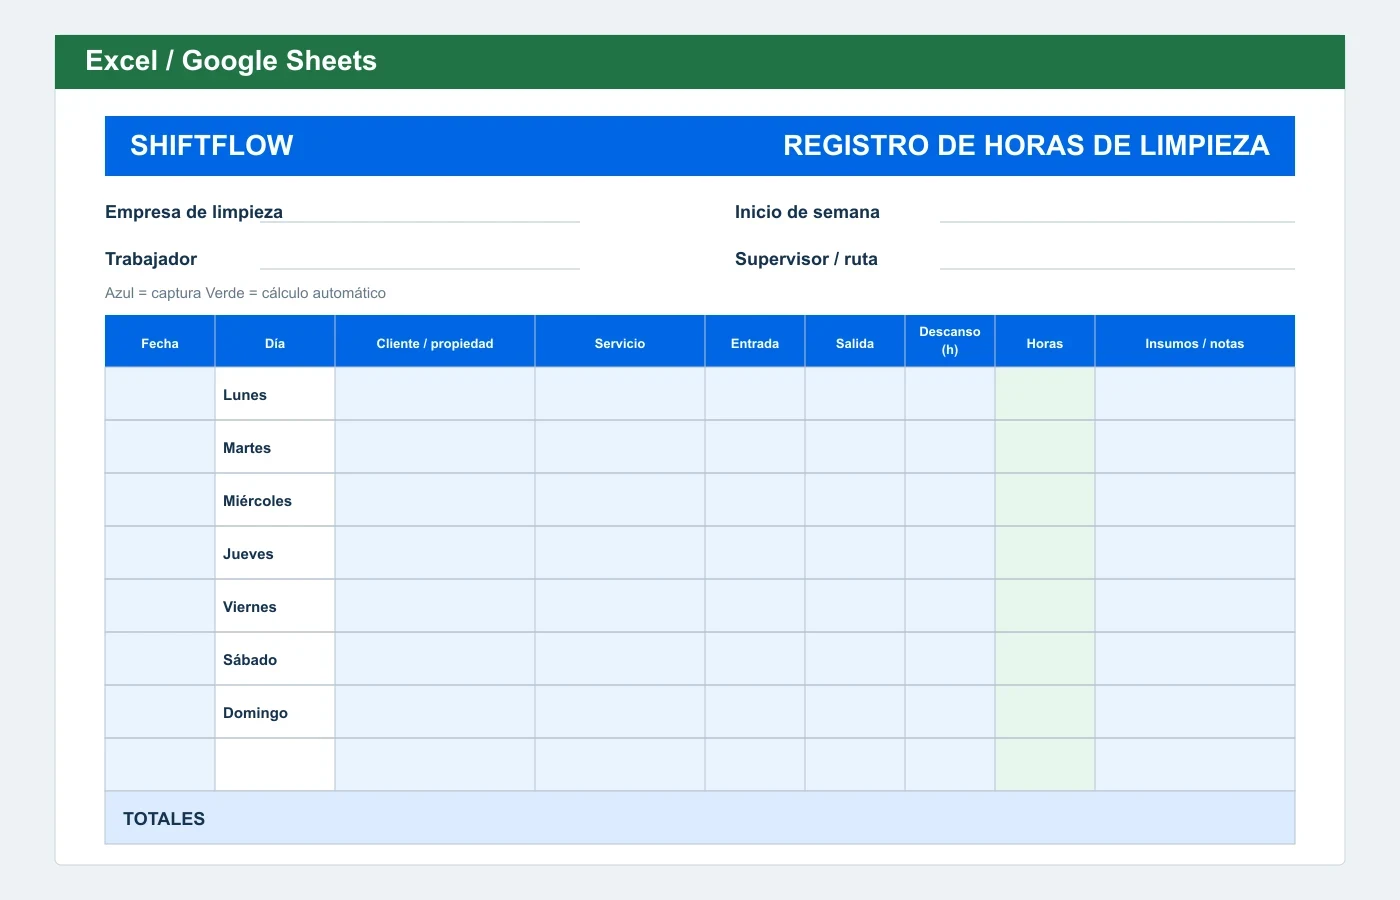Click the Descanso cell in the Sábado row
Screen dimensions: 1400x900
point(950,659)
